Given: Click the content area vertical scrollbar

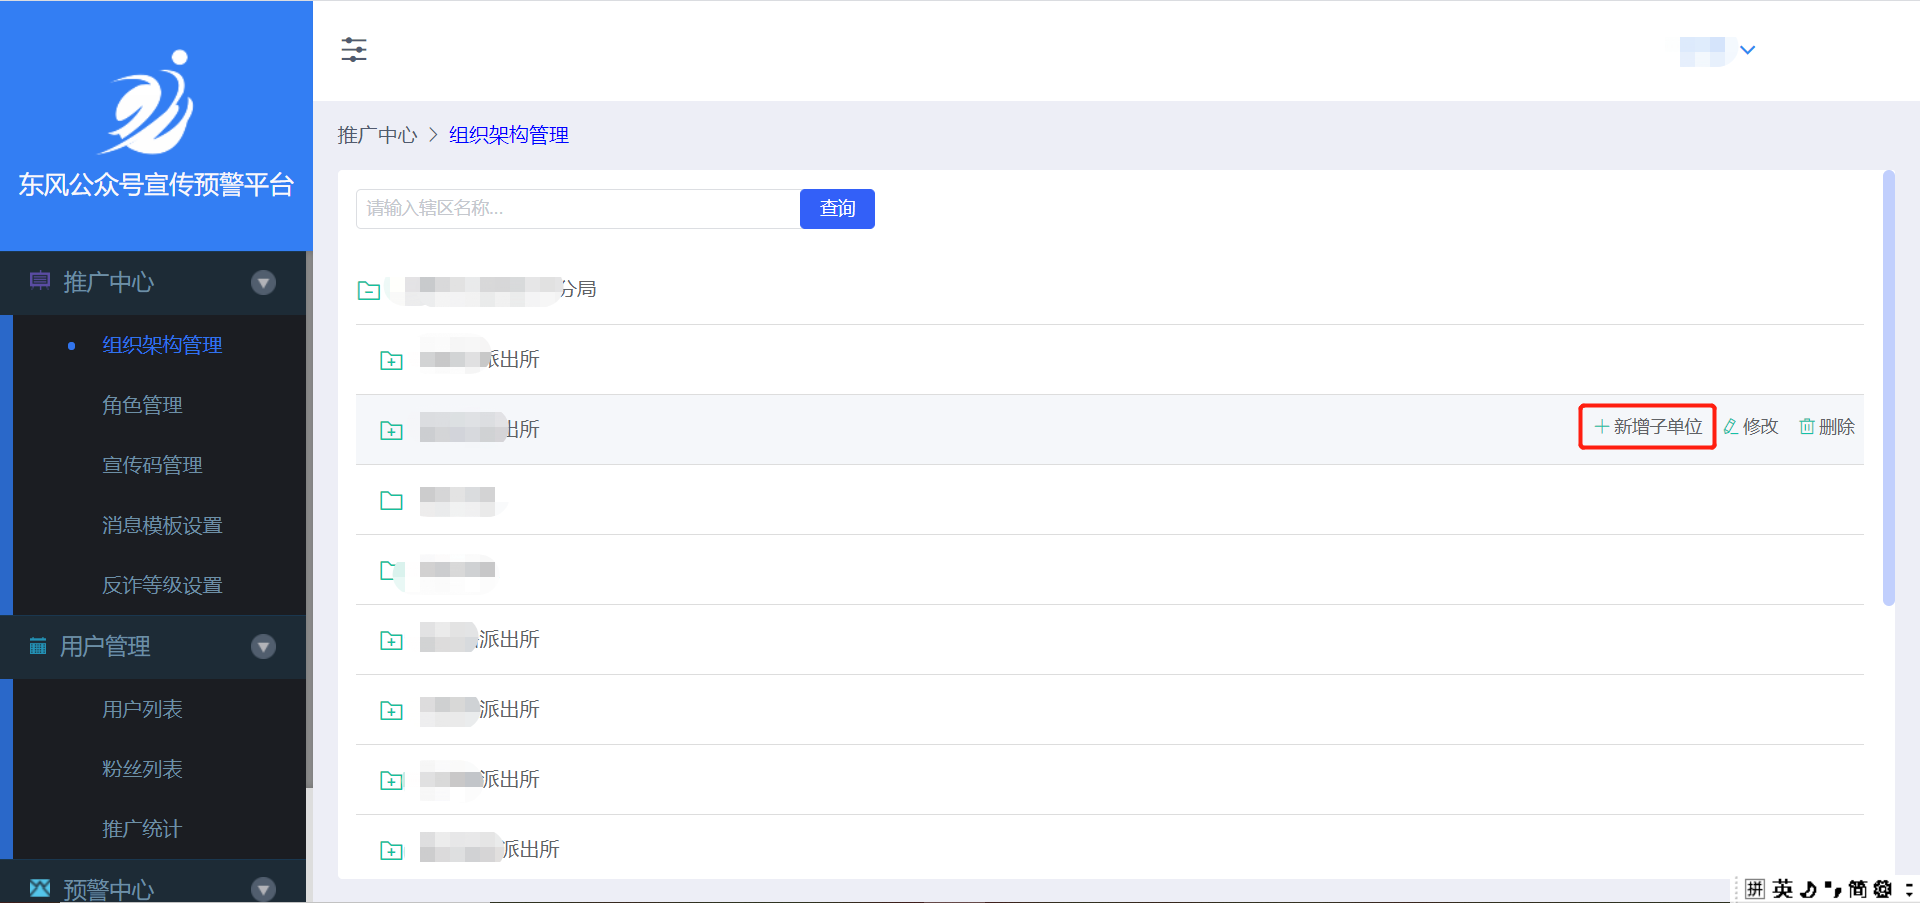Looking at the screenshot, I should click(1888, 388).
